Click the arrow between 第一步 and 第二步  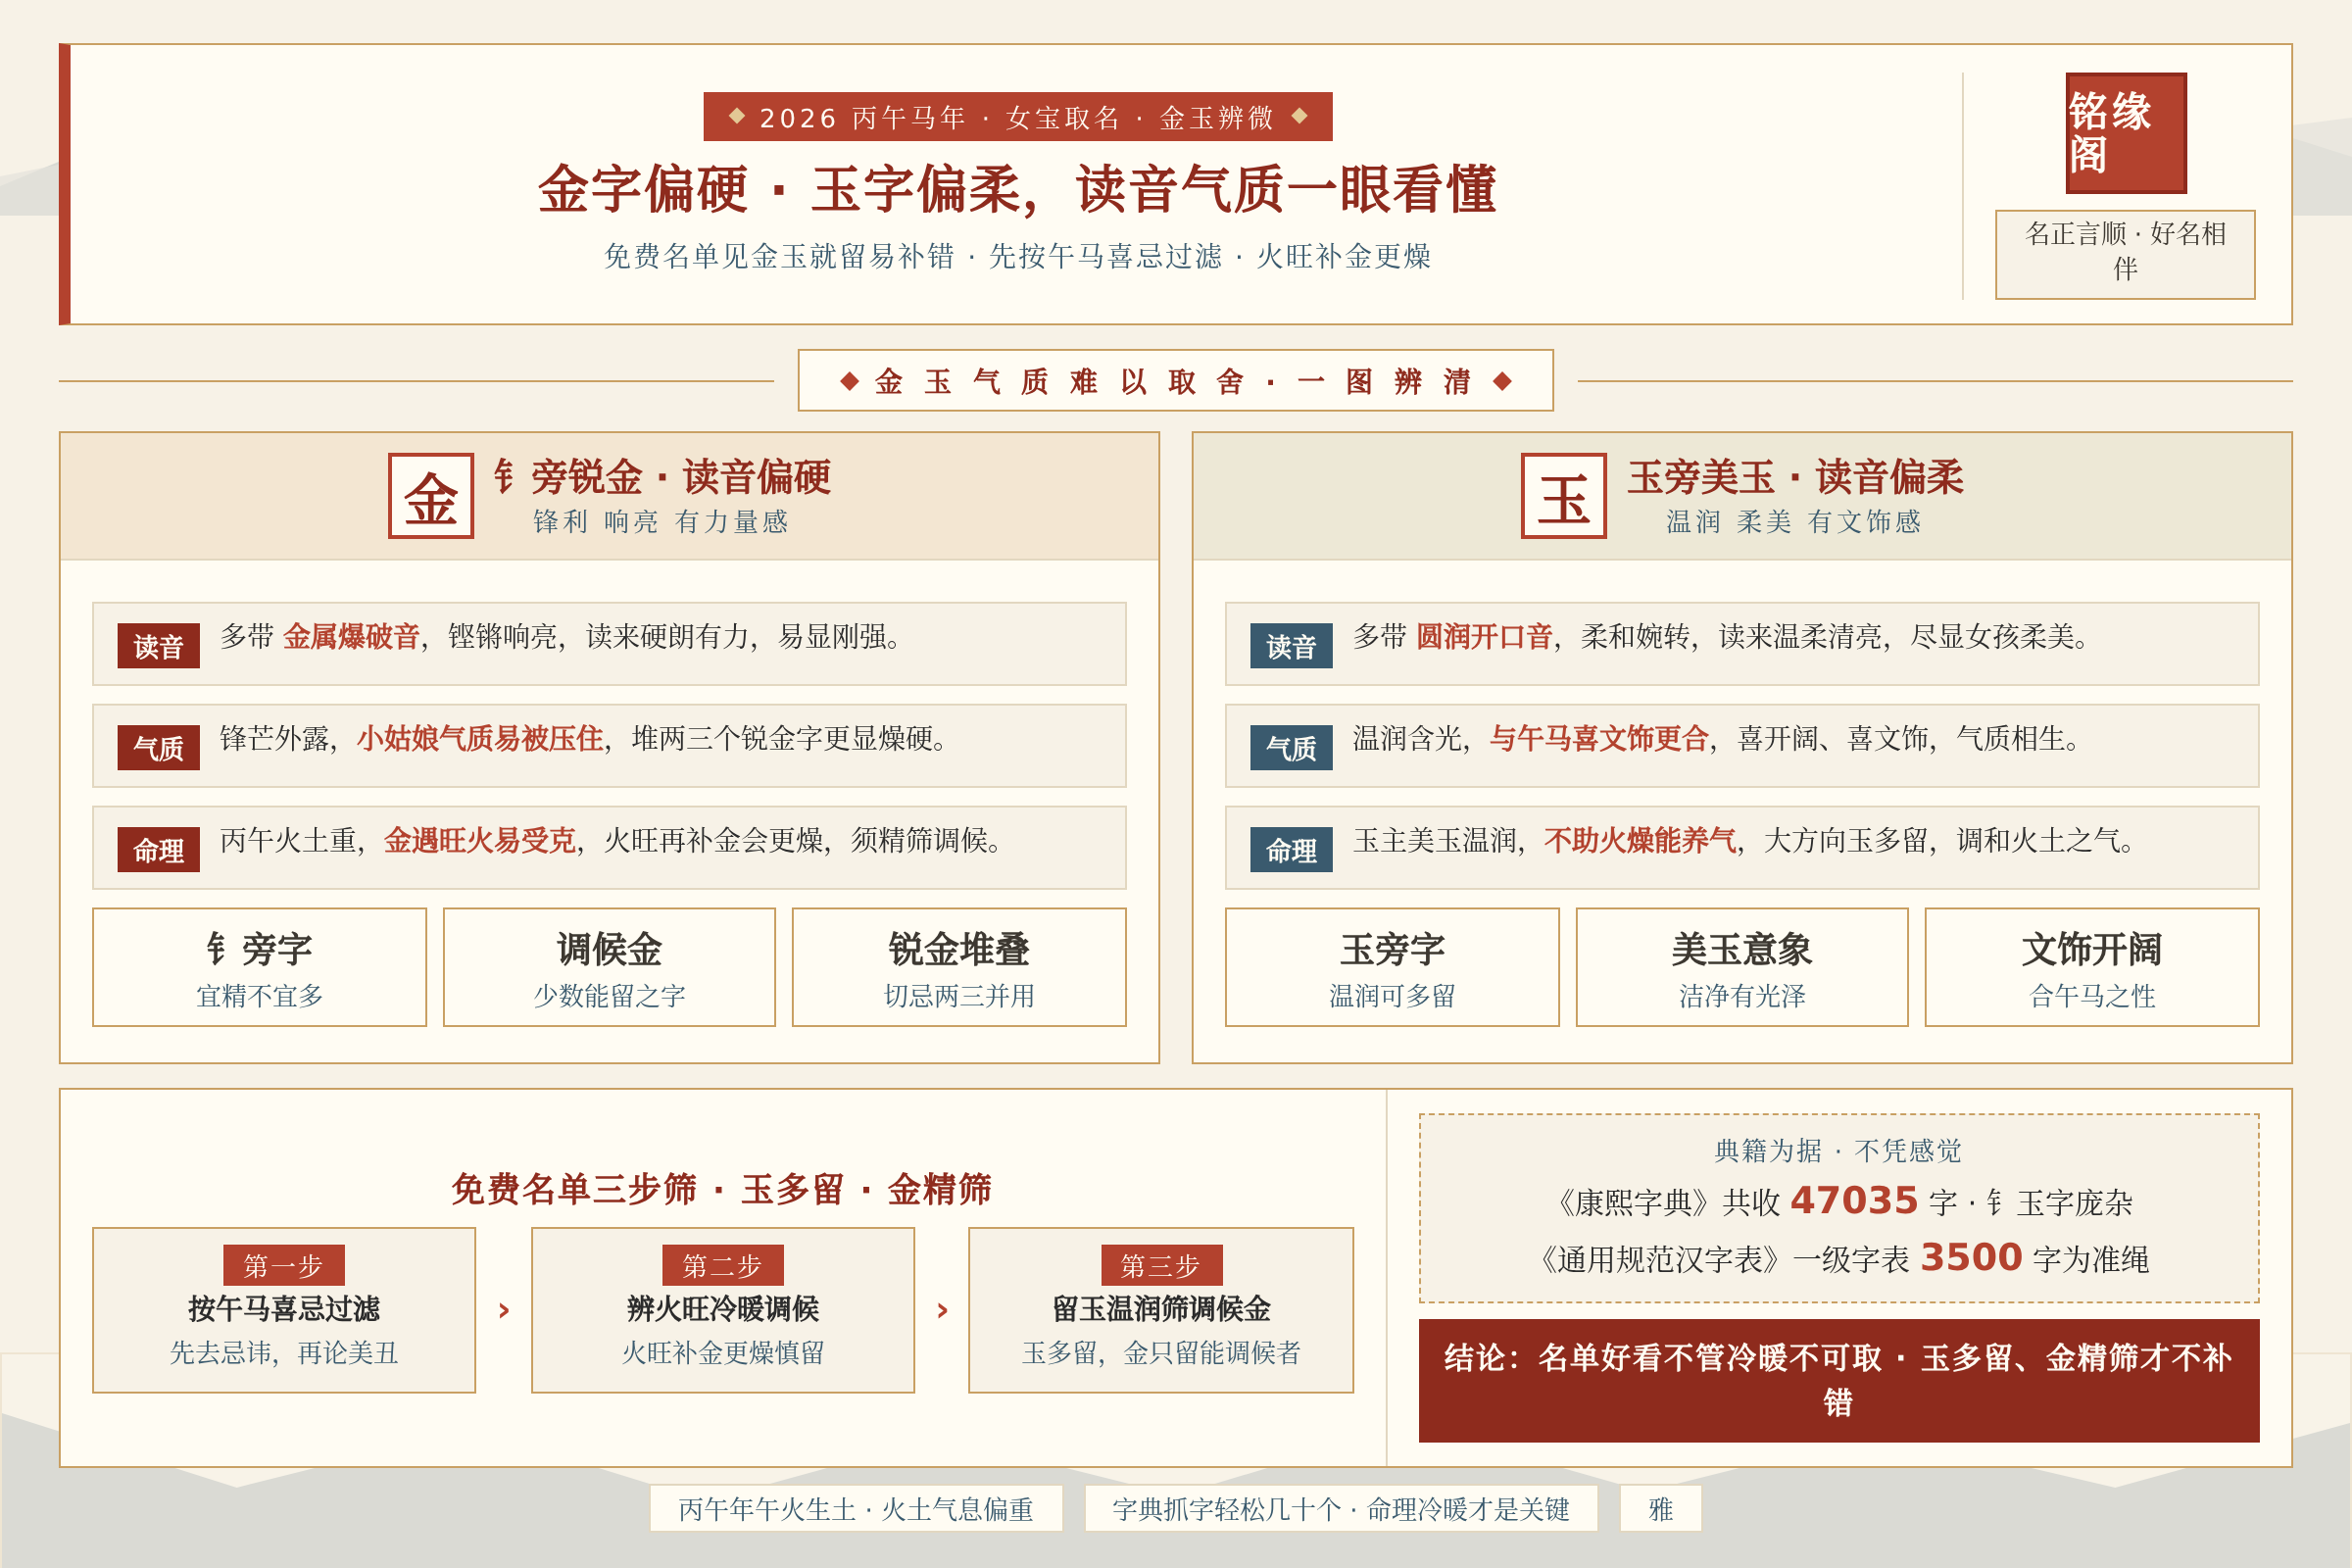pyautogui.click(x=504, y=1310)
